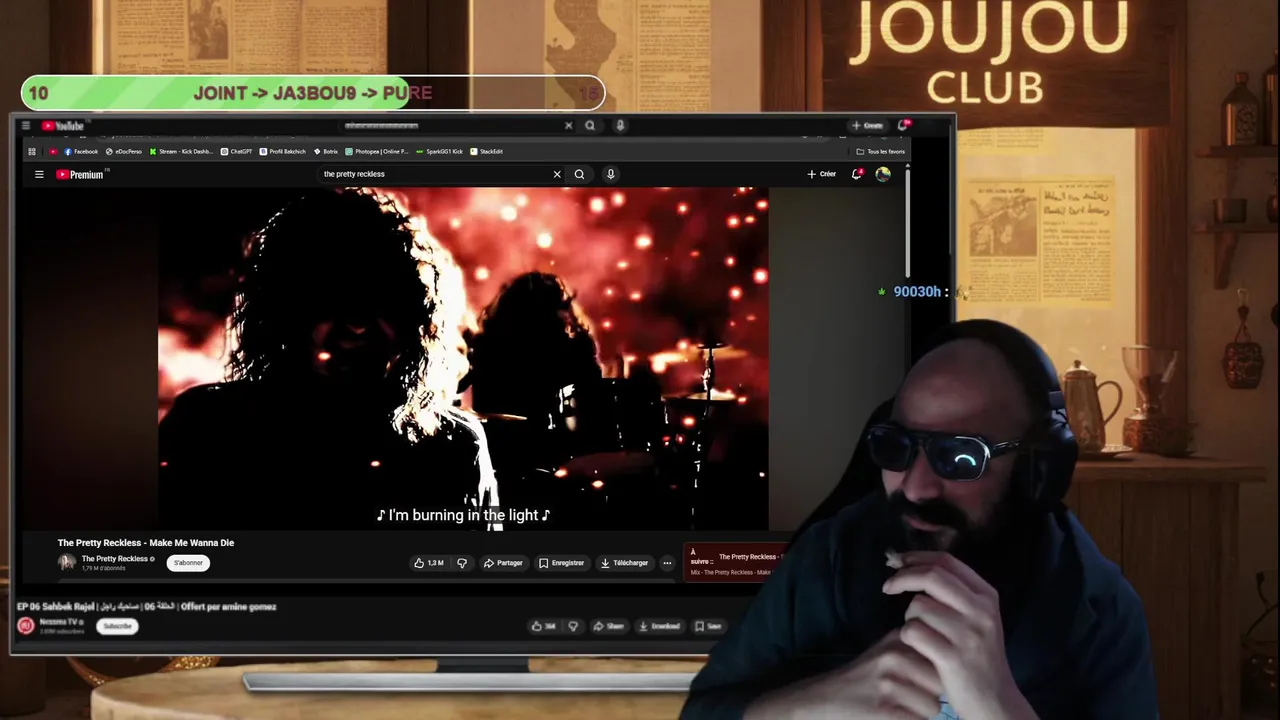The image size is (1280, 720).
Task: Open the Créer menu
Action: pos(822,174)
